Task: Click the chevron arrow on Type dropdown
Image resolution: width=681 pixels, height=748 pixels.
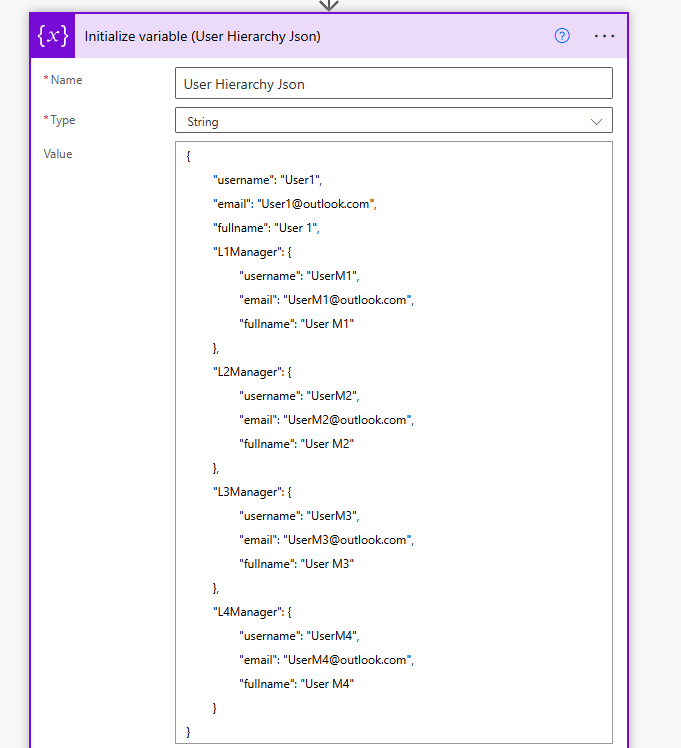Action: 597,121
